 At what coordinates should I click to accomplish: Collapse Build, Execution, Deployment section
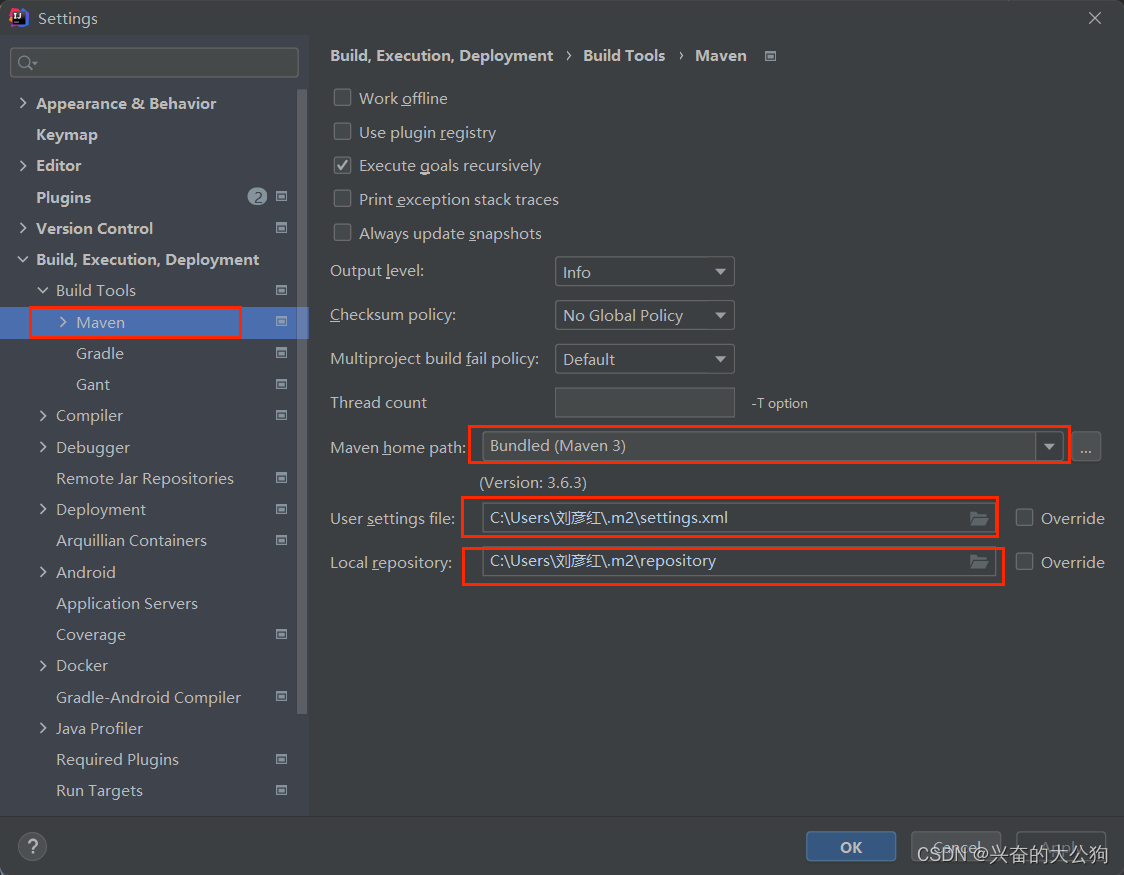click(23, 259)
